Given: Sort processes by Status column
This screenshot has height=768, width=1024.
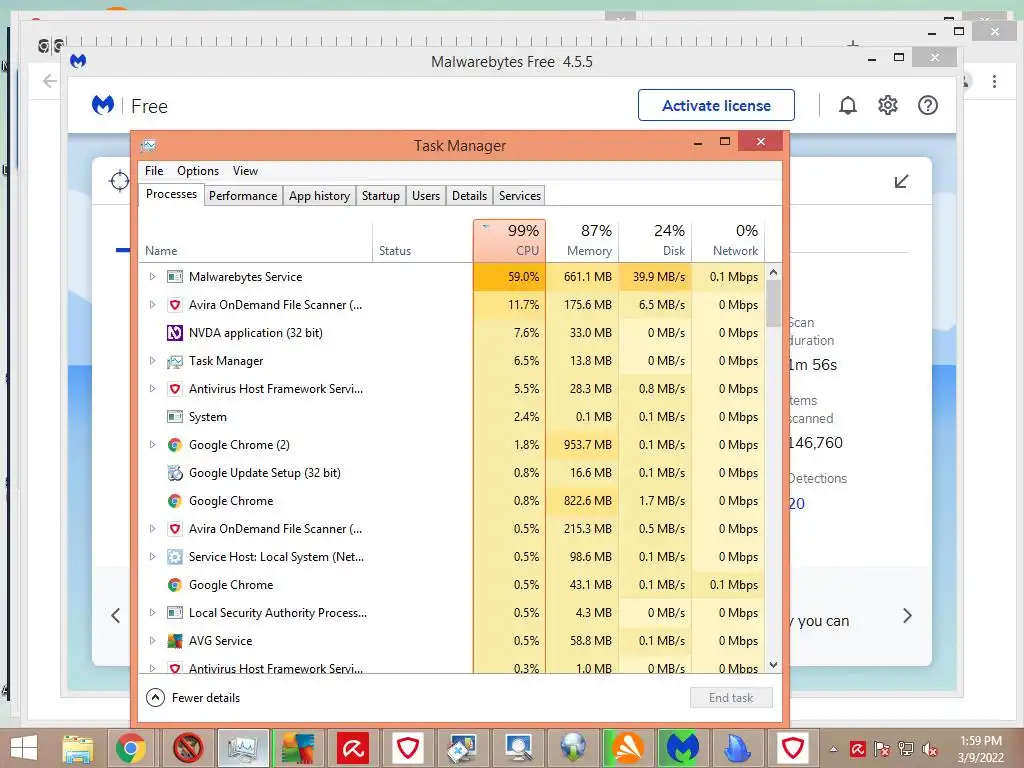Looking at the screenshot, I should pos(423,241).
